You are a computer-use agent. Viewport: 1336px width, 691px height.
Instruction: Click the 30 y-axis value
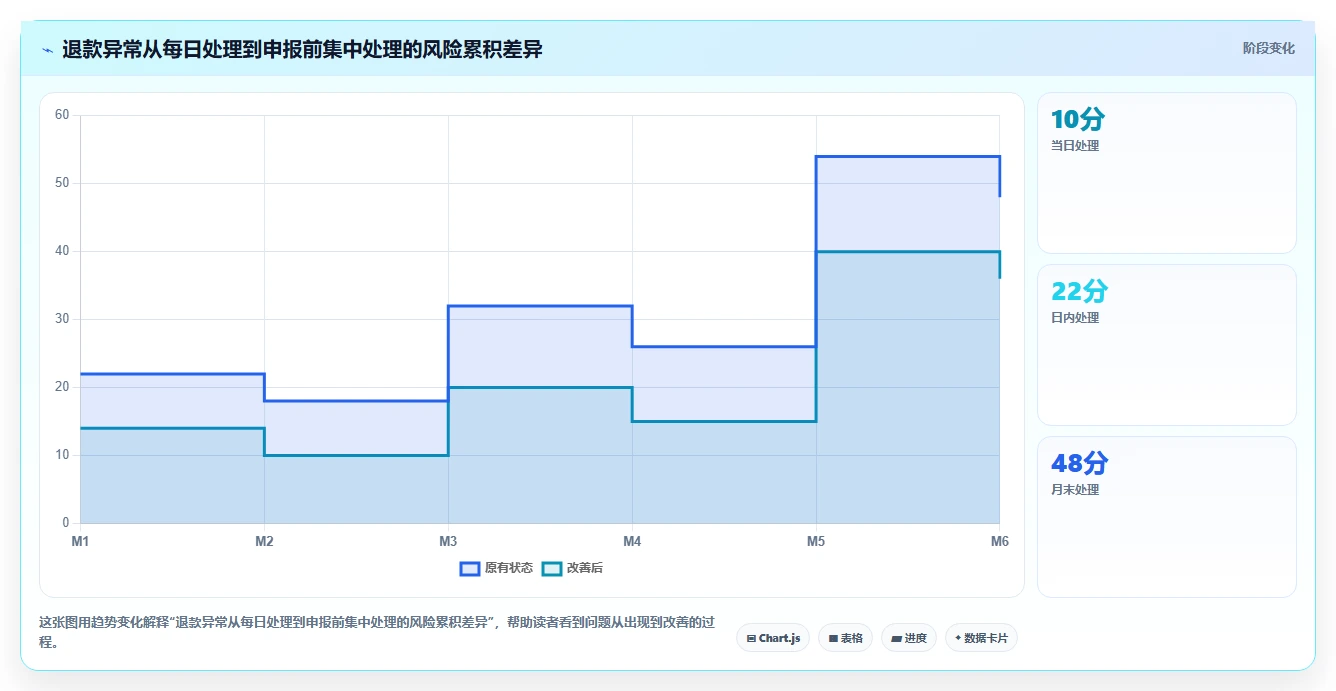point(62,319)
